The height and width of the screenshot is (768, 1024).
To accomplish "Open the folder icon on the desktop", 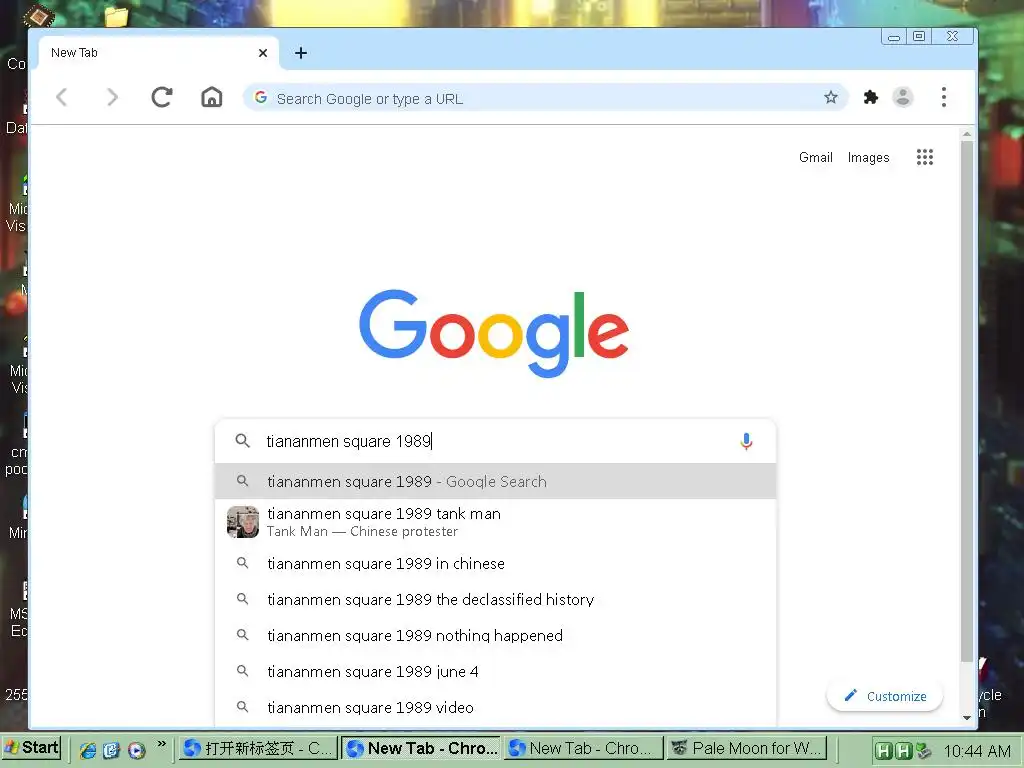I will click(x=116, y=16).
